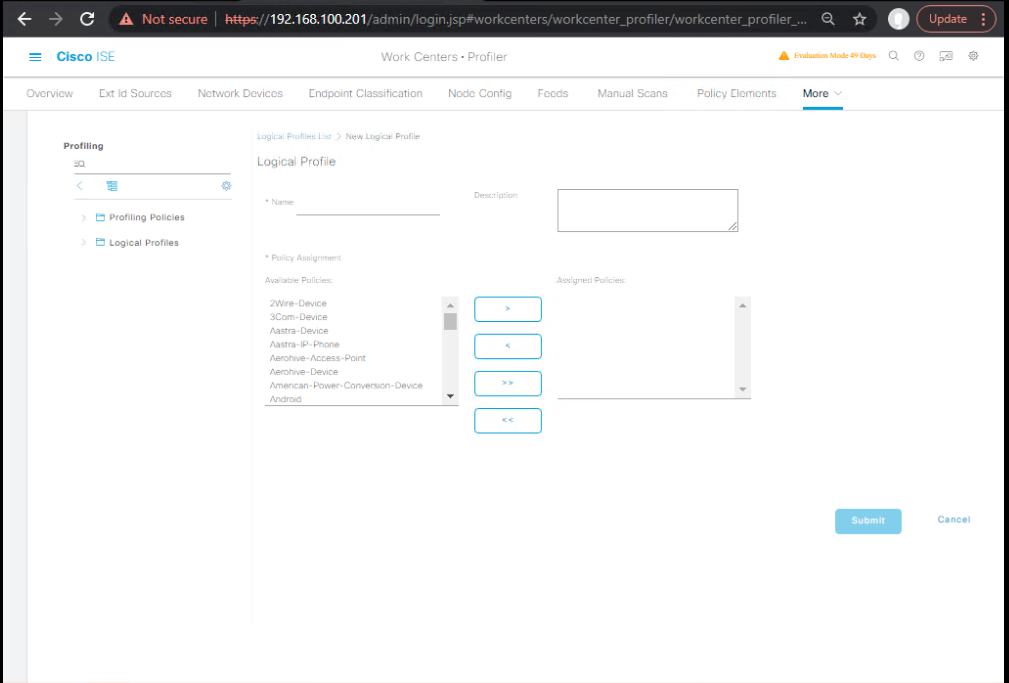Open the Network Devices tab
Screen dimensions: 1009x683
tap(240, 93)
